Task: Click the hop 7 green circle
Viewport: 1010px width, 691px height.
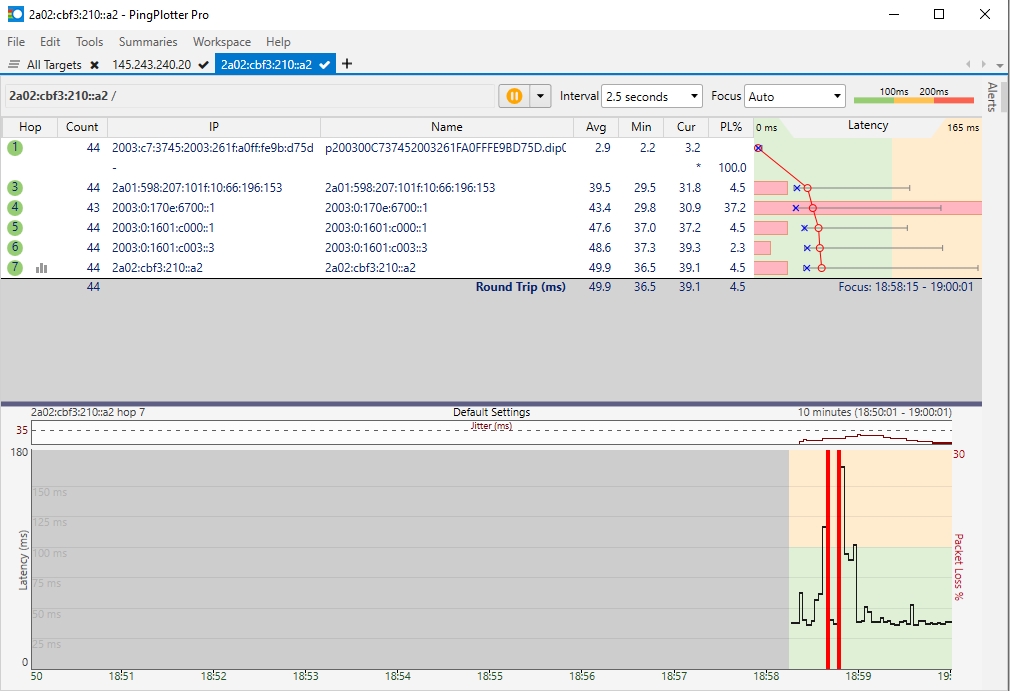Action: point(15,267)
